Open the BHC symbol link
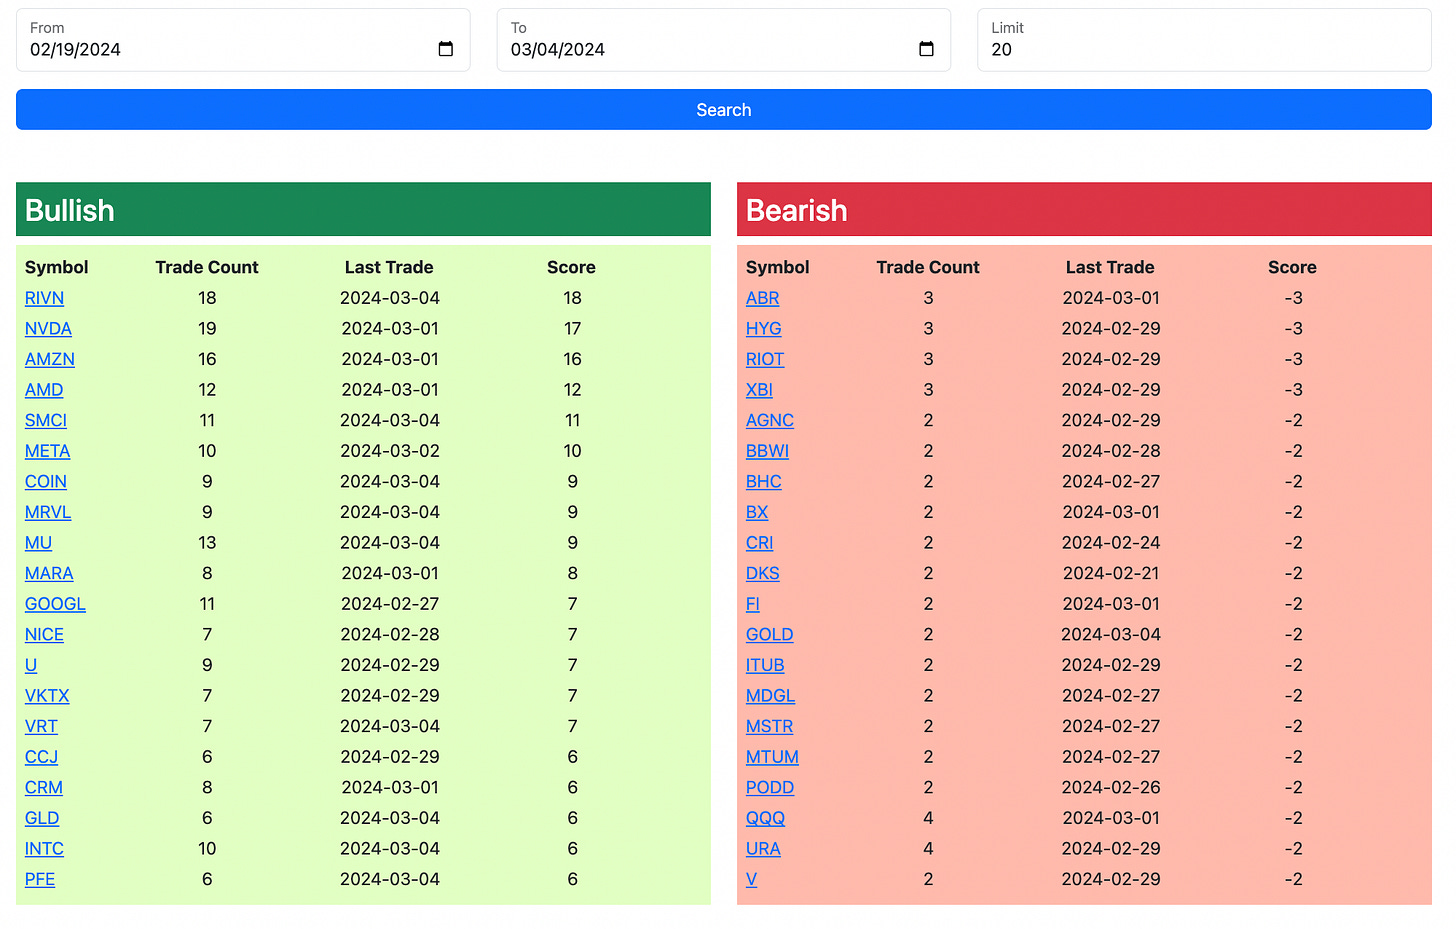The image size is (1456, 929). point(764,482)
